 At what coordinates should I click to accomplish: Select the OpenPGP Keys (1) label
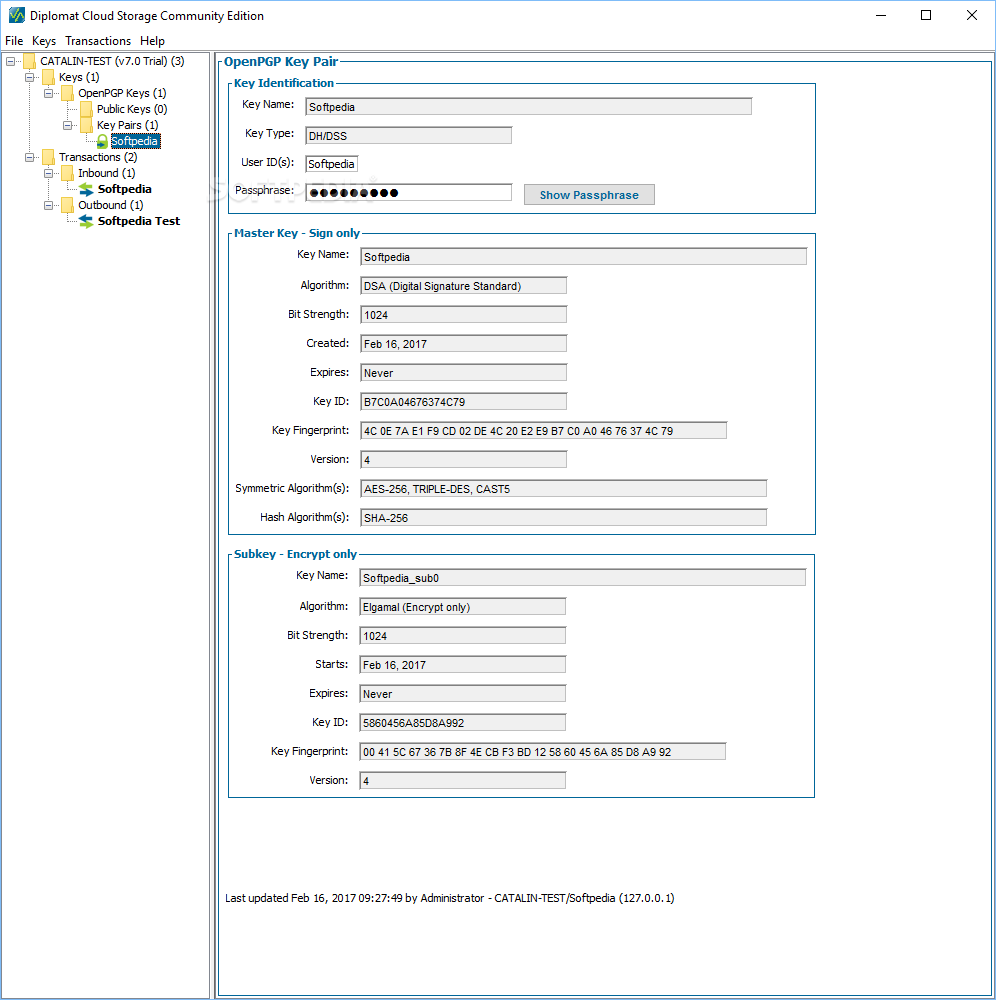tap(122, 93)
